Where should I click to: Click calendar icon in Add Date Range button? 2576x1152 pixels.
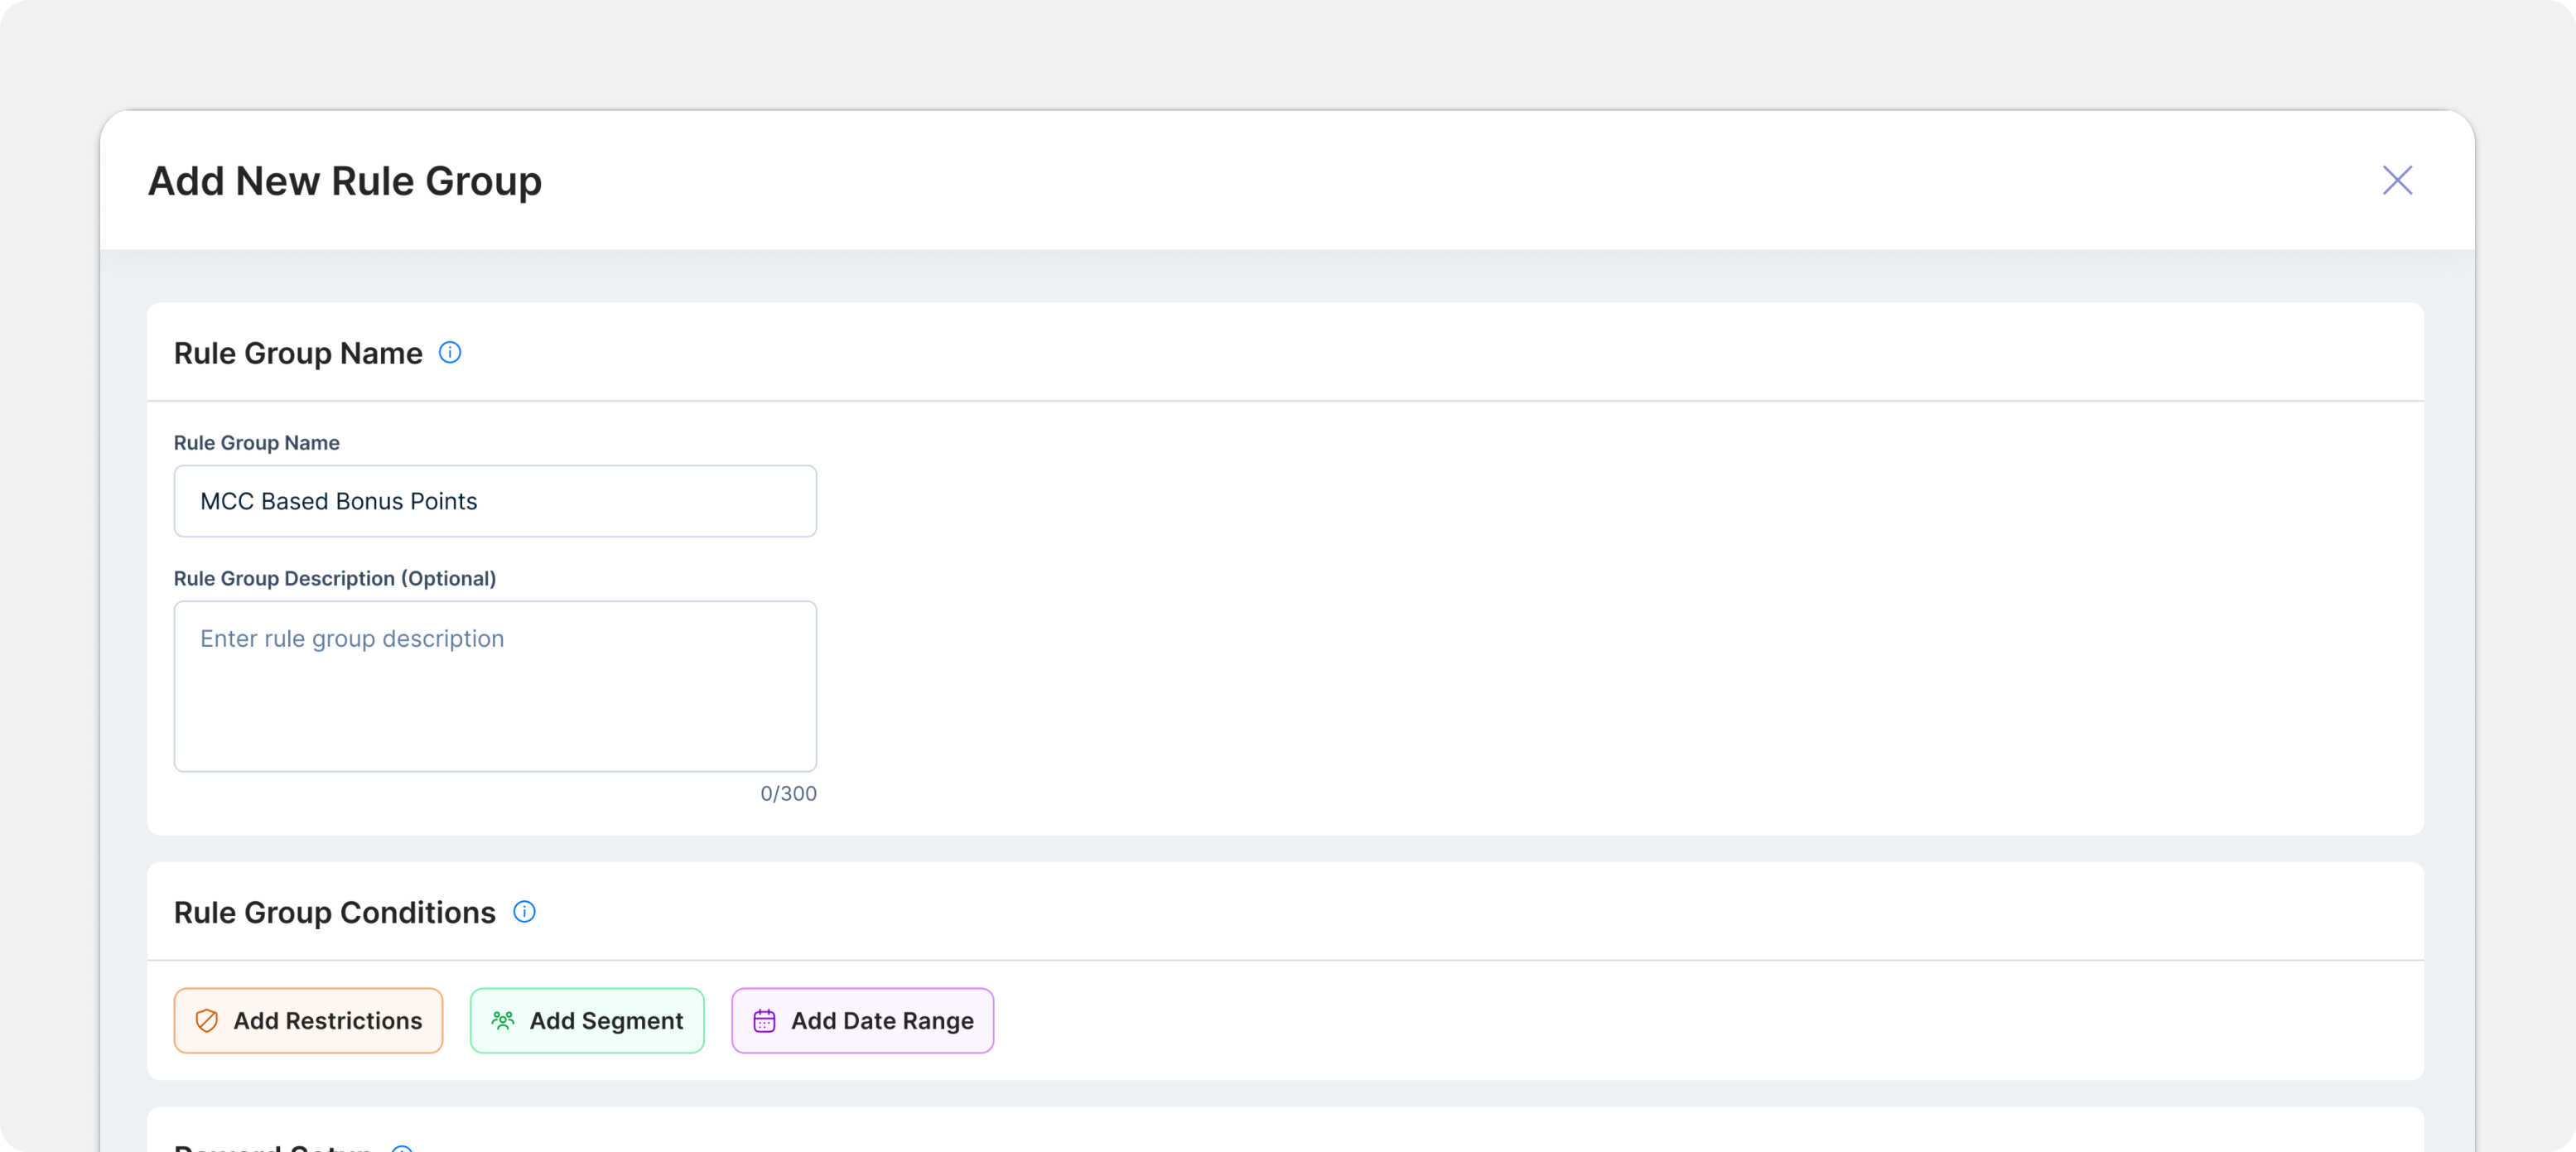pos(764,1020)
